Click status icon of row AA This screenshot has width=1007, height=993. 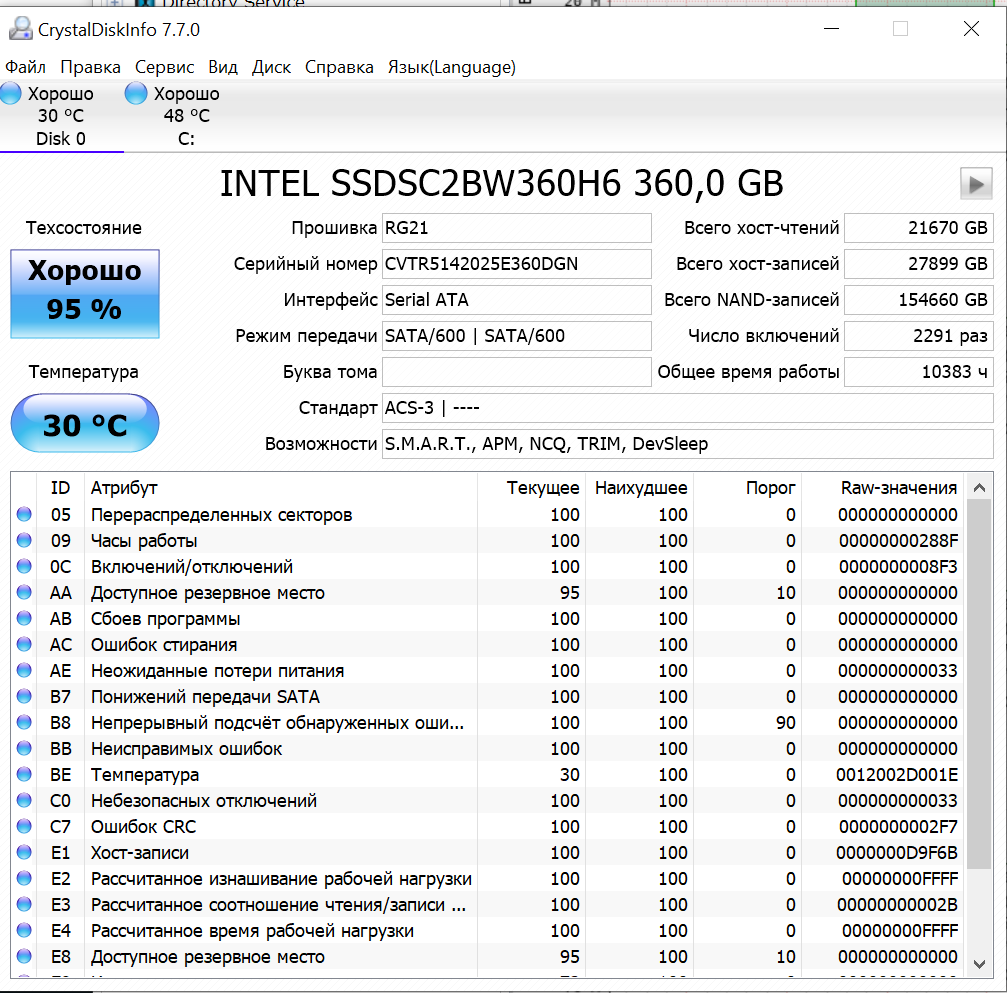(x=24, y=592)
